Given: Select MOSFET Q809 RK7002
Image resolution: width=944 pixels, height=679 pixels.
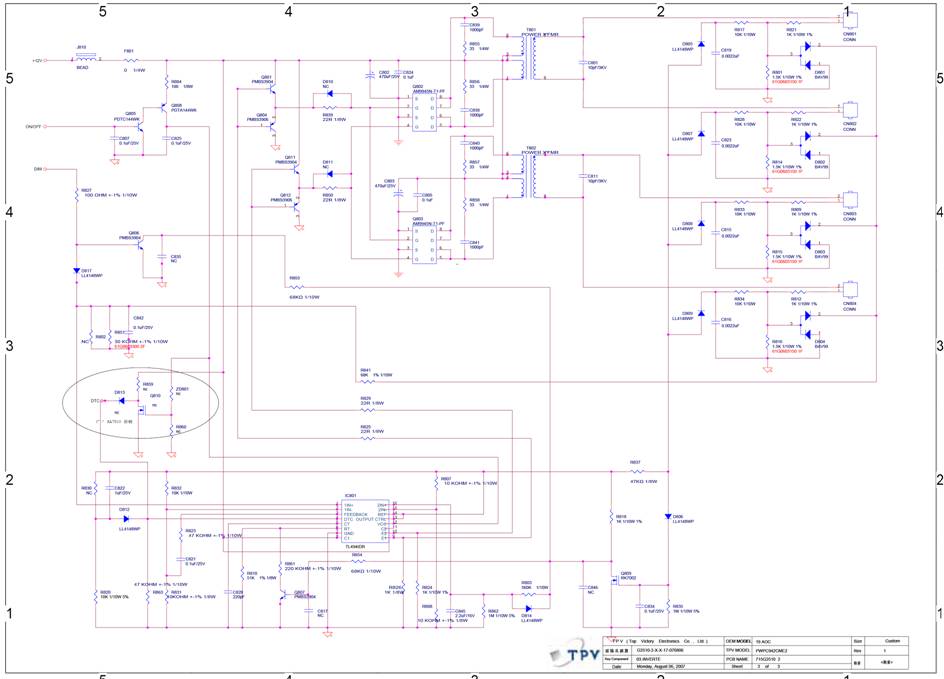Looking at the screenshot, I should (x=614, y=580).
